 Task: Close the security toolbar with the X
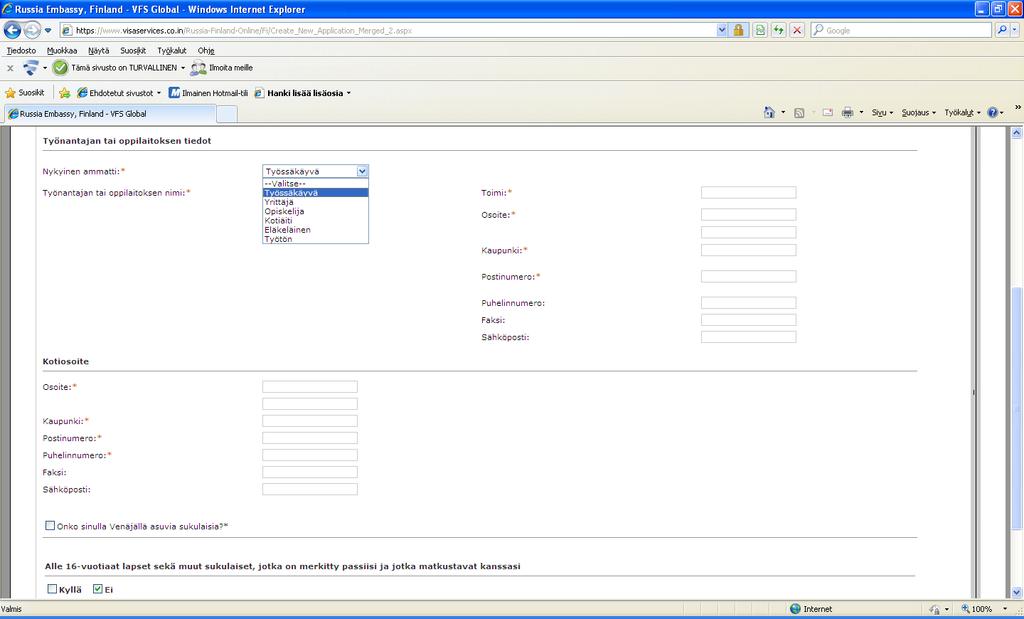click(x=10, y=68)
